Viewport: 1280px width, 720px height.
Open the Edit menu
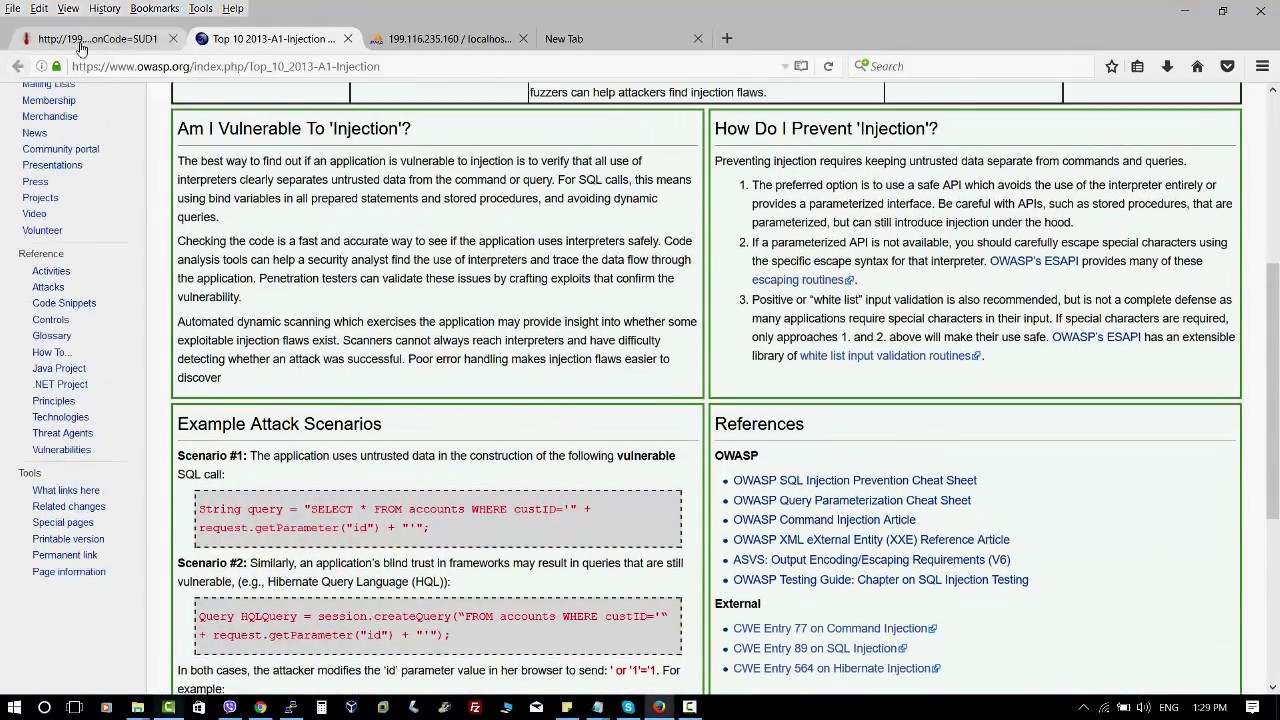[39, 8]
